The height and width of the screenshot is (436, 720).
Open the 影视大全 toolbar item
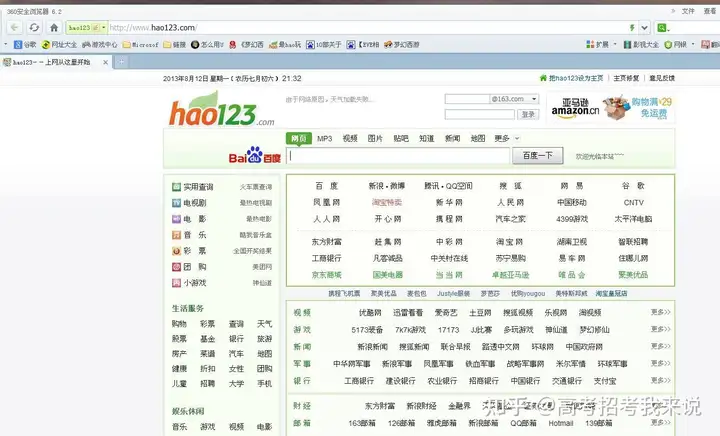pos(641,45)
